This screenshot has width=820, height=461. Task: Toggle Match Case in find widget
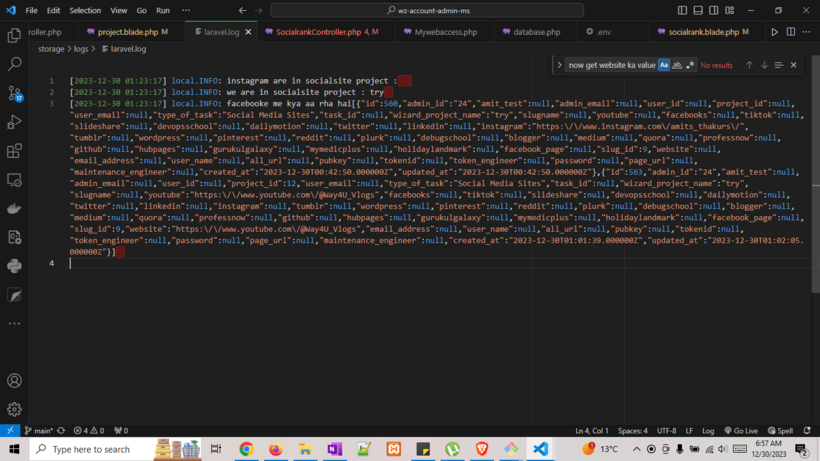(x=664, y=65)
